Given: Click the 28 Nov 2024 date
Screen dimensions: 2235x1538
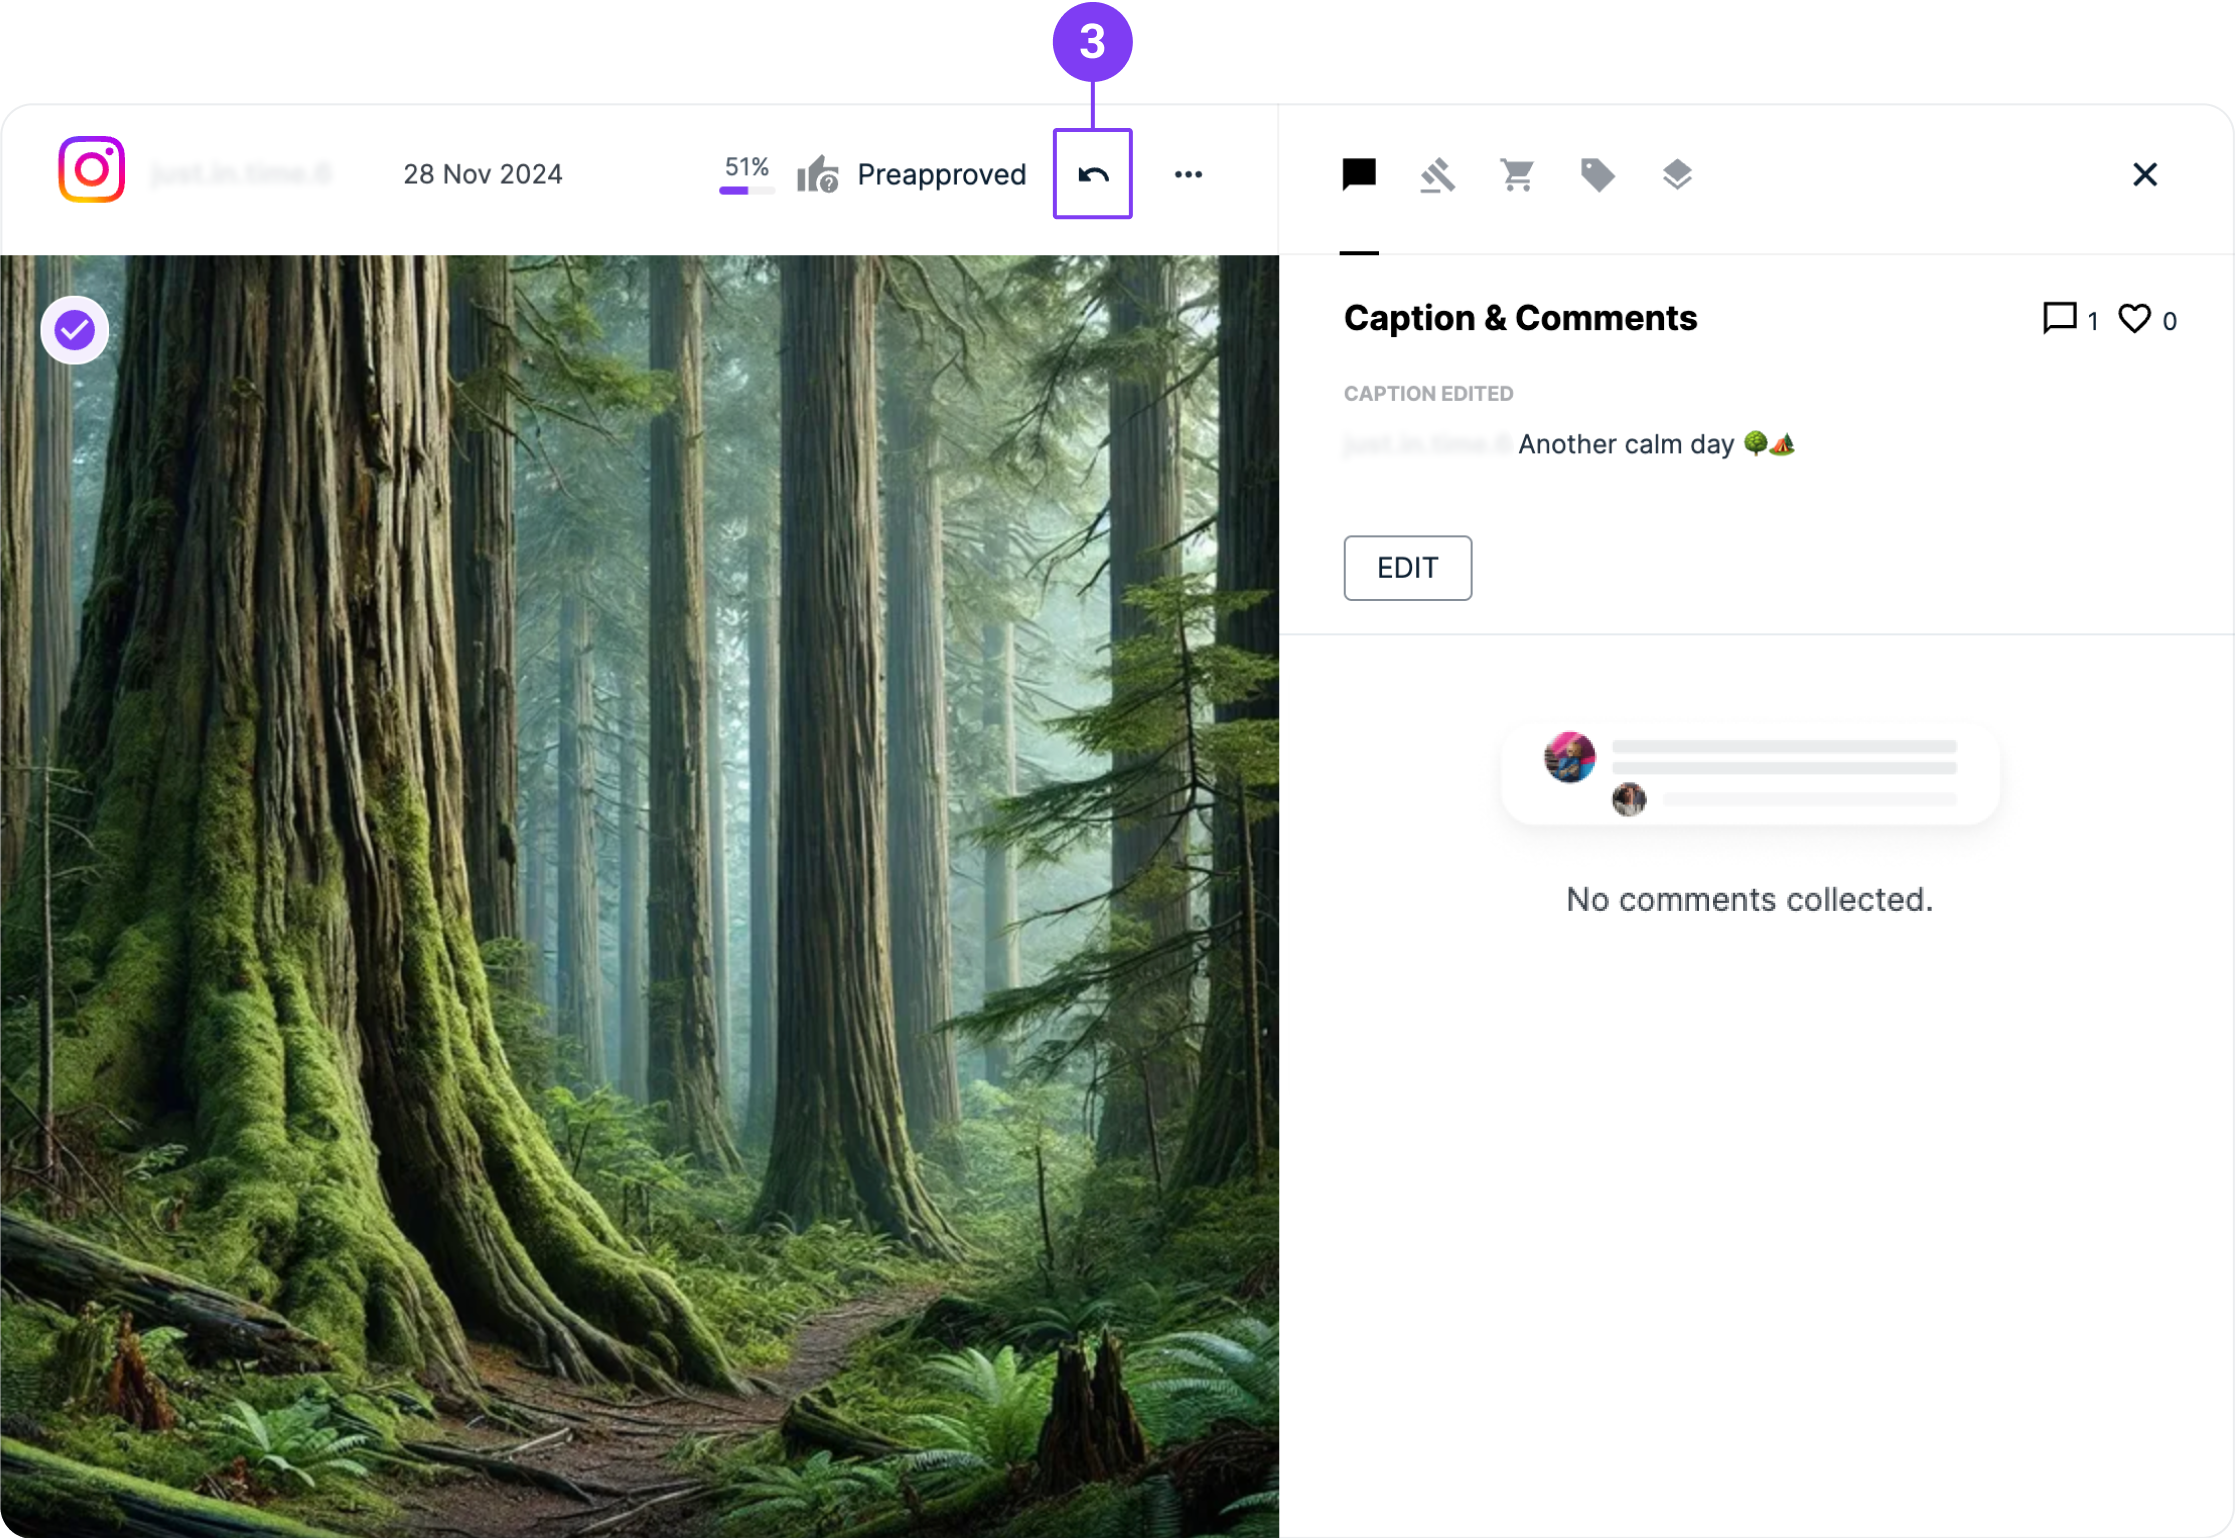Looking at the screenshot, I should [482, 175].
